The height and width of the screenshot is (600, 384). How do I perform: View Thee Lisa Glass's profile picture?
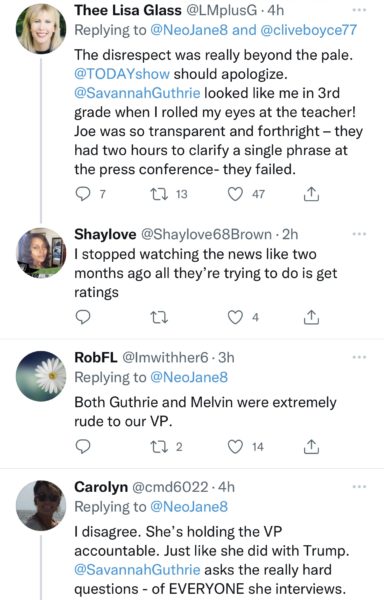[x=41, y=29]
